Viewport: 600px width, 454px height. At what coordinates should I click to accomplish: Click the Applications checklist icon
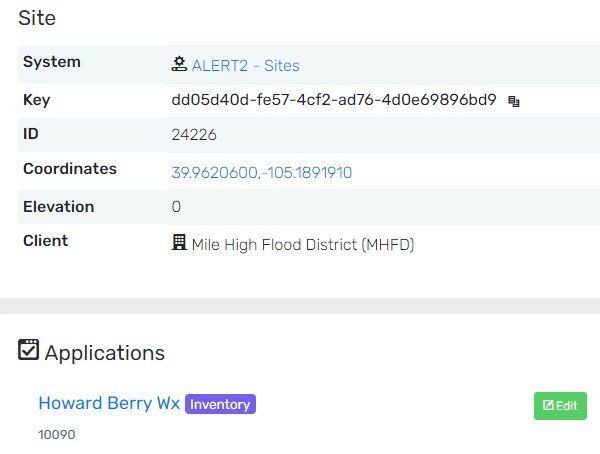29,351
